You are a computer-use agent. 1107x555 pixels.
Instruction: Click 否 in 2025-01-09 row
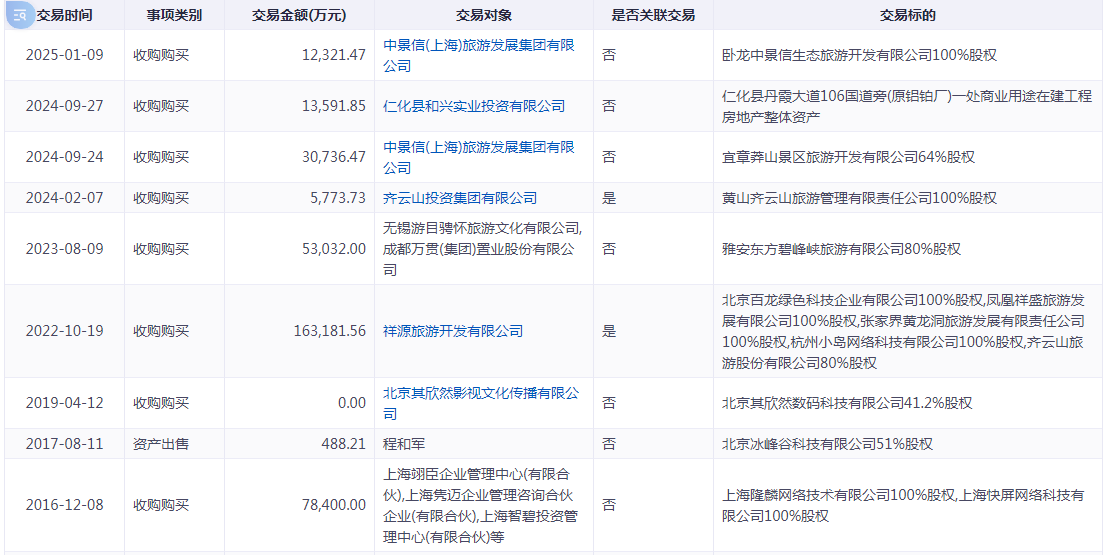pos(609,56)
